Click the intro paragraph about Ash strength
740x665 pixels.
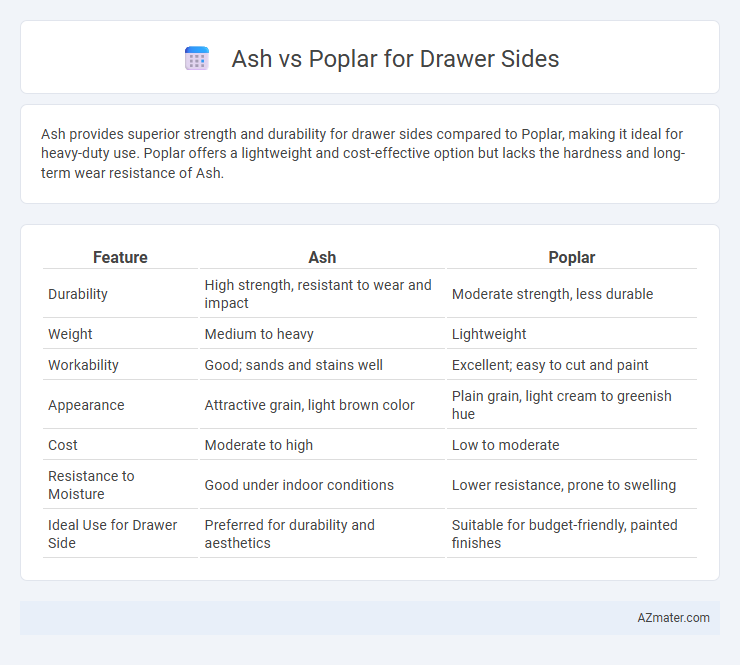(x=363, y=153)
